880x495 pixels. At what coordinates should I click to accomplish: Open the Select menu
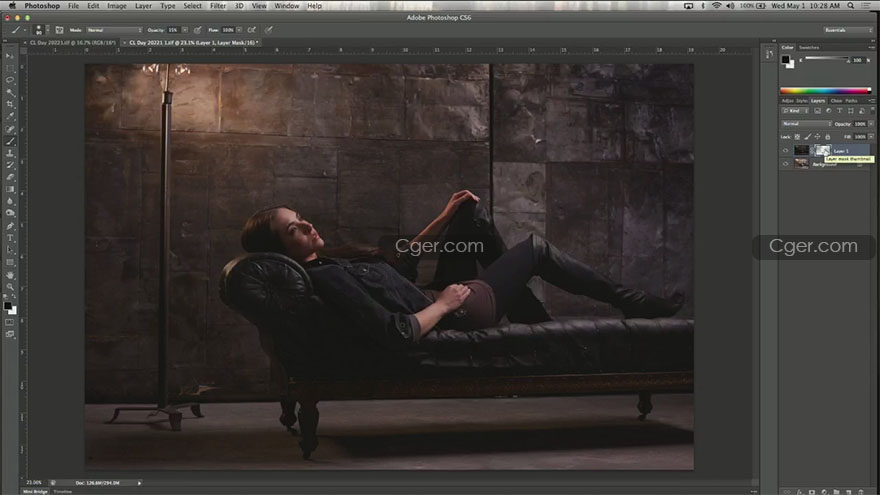[x=192, y=6]
